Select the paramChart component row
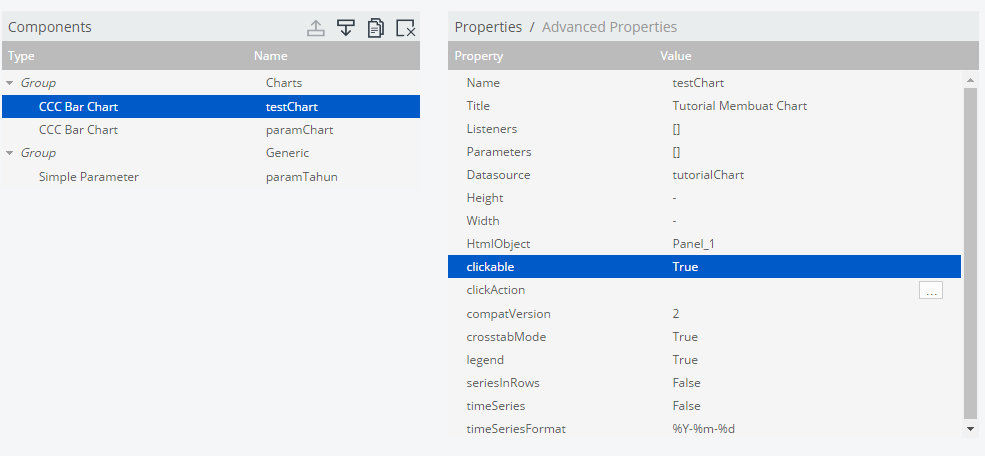 (x=211, y=130)
